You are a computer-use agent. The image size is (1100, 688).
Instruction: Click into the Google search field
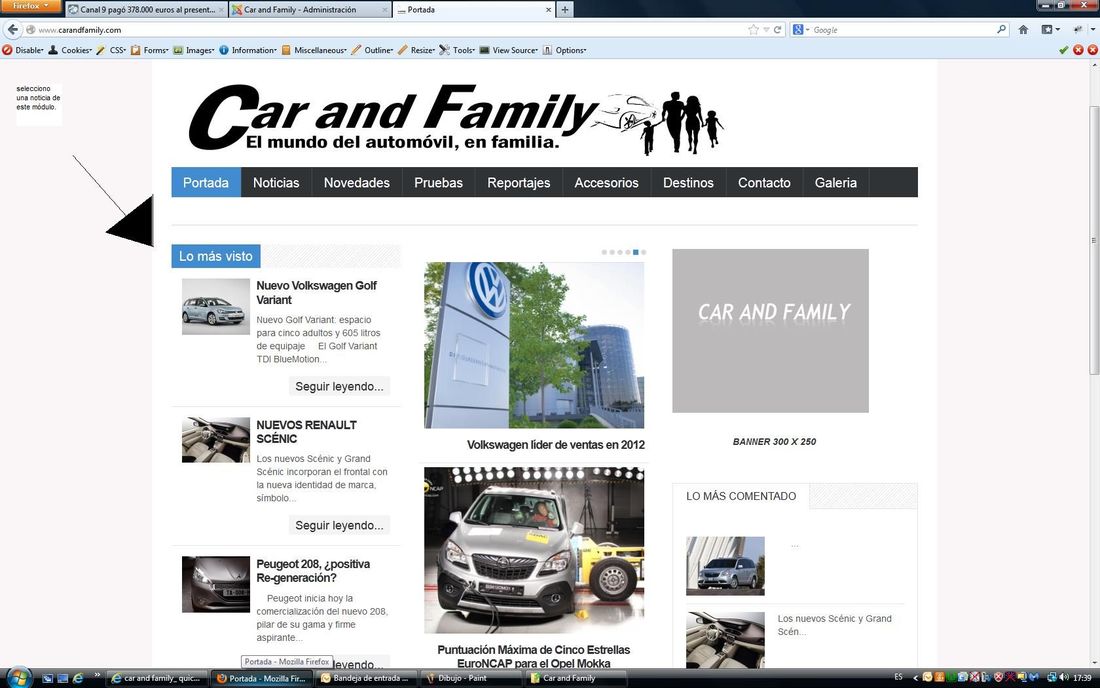pos(901,29)
